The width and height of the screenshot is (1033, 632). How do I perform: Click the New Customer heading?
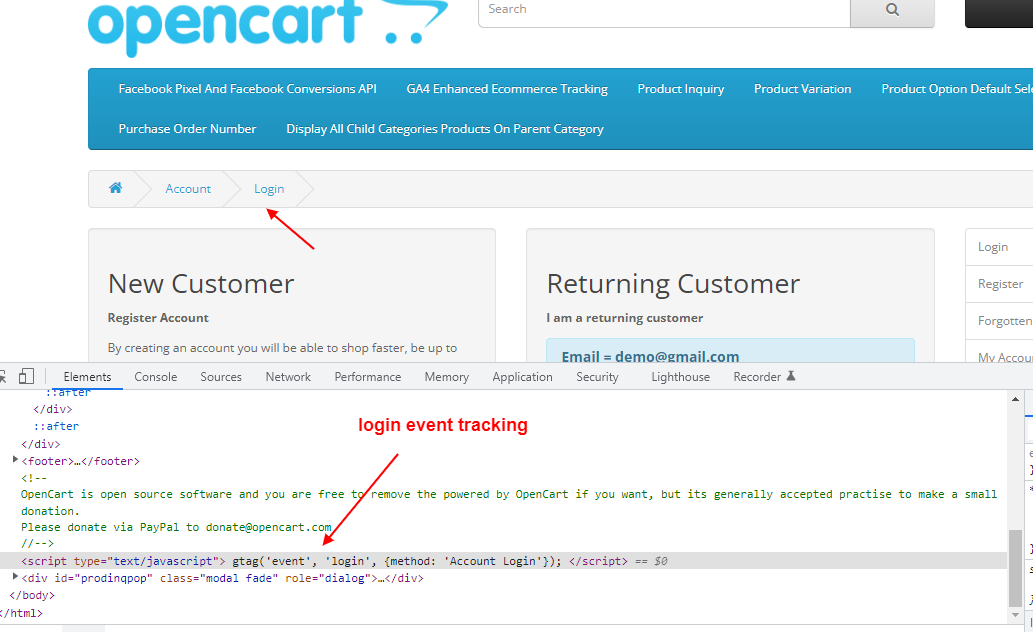201,283
